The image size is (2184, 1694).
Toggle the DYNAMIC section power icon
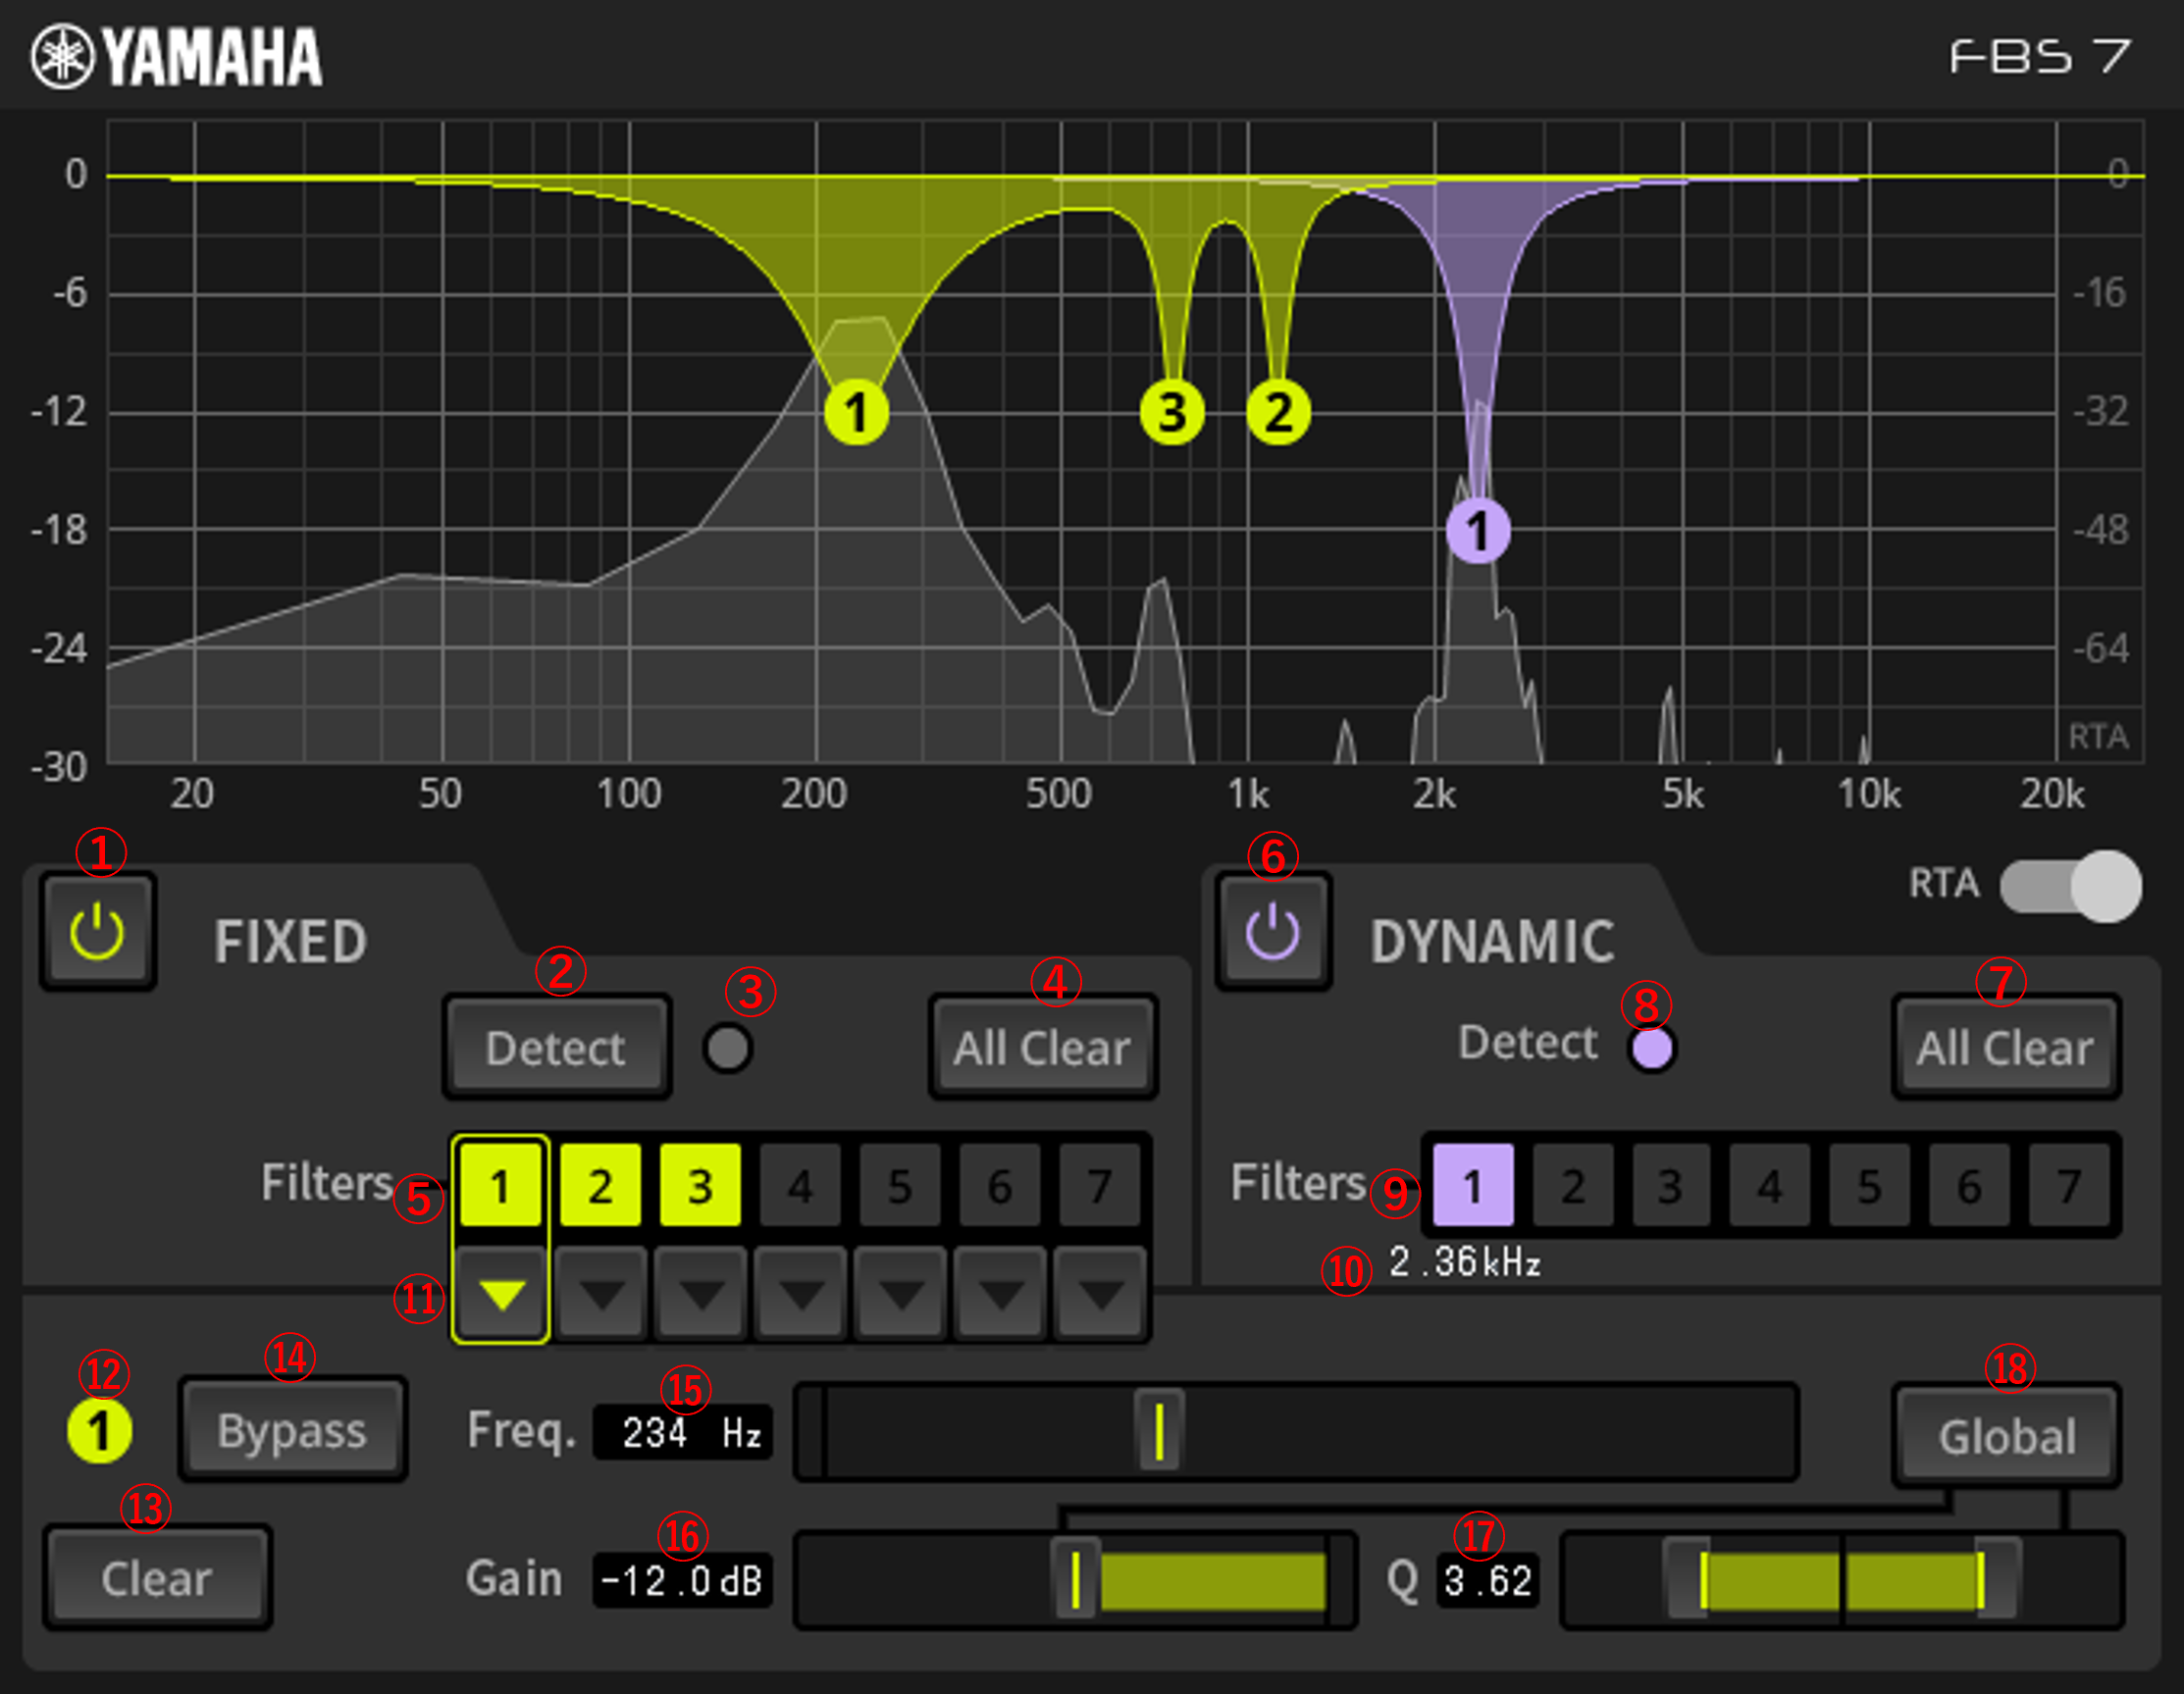[1272, 932]
